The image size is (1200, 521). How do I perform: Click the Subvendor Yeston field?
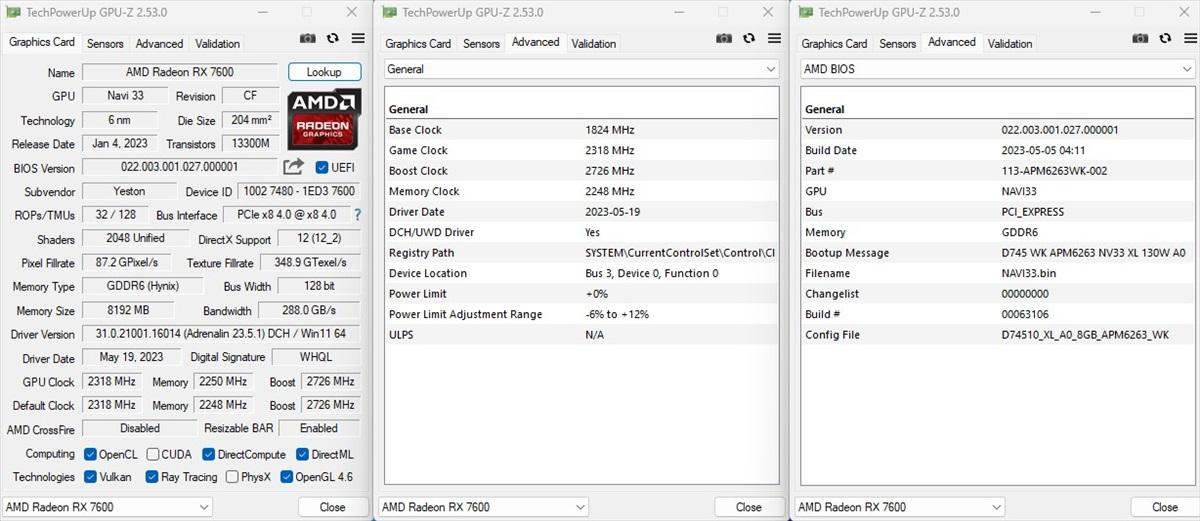128,191
